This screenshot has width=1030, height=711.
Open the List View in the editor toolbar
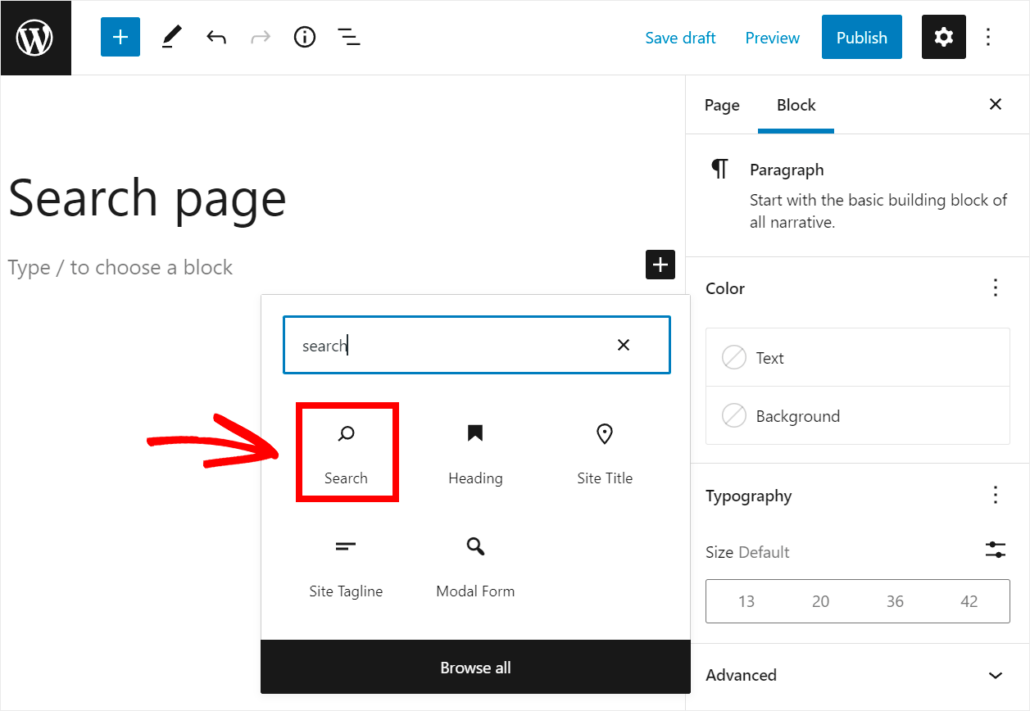[x=348, y=37]
